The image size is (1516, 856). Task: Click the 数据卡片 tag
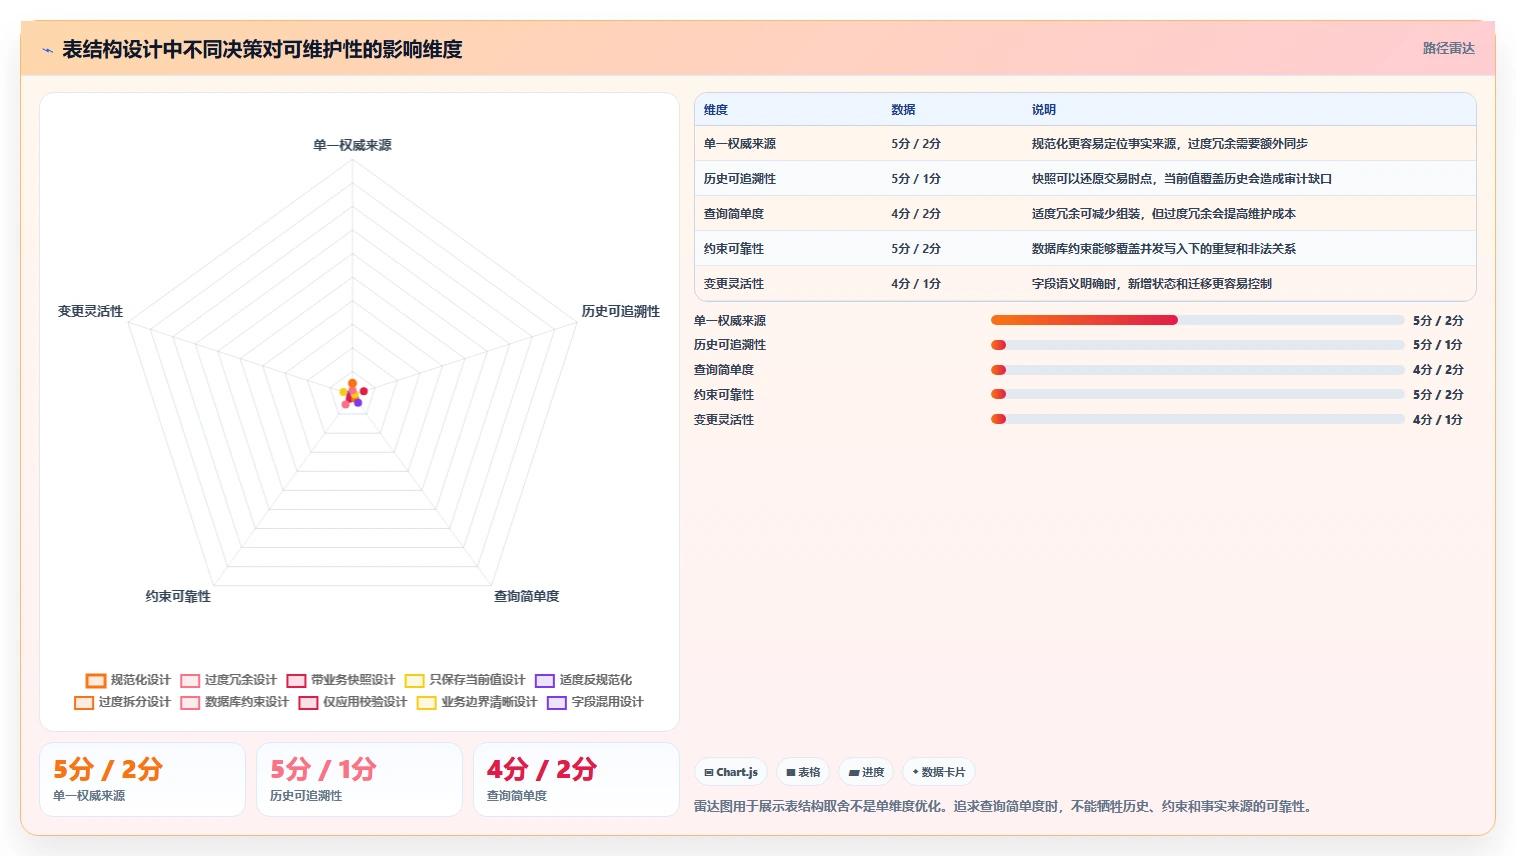[939, 772]
